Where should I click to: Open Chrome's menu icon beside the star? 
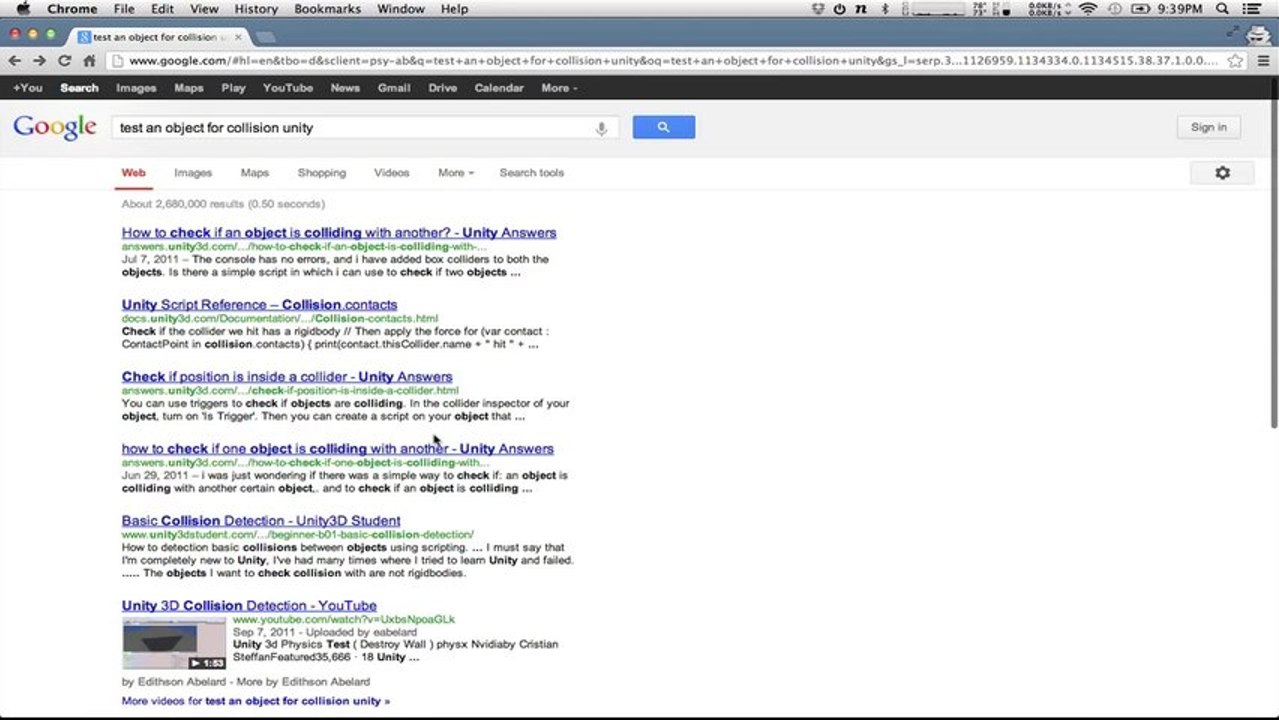tap(1262, 60)
